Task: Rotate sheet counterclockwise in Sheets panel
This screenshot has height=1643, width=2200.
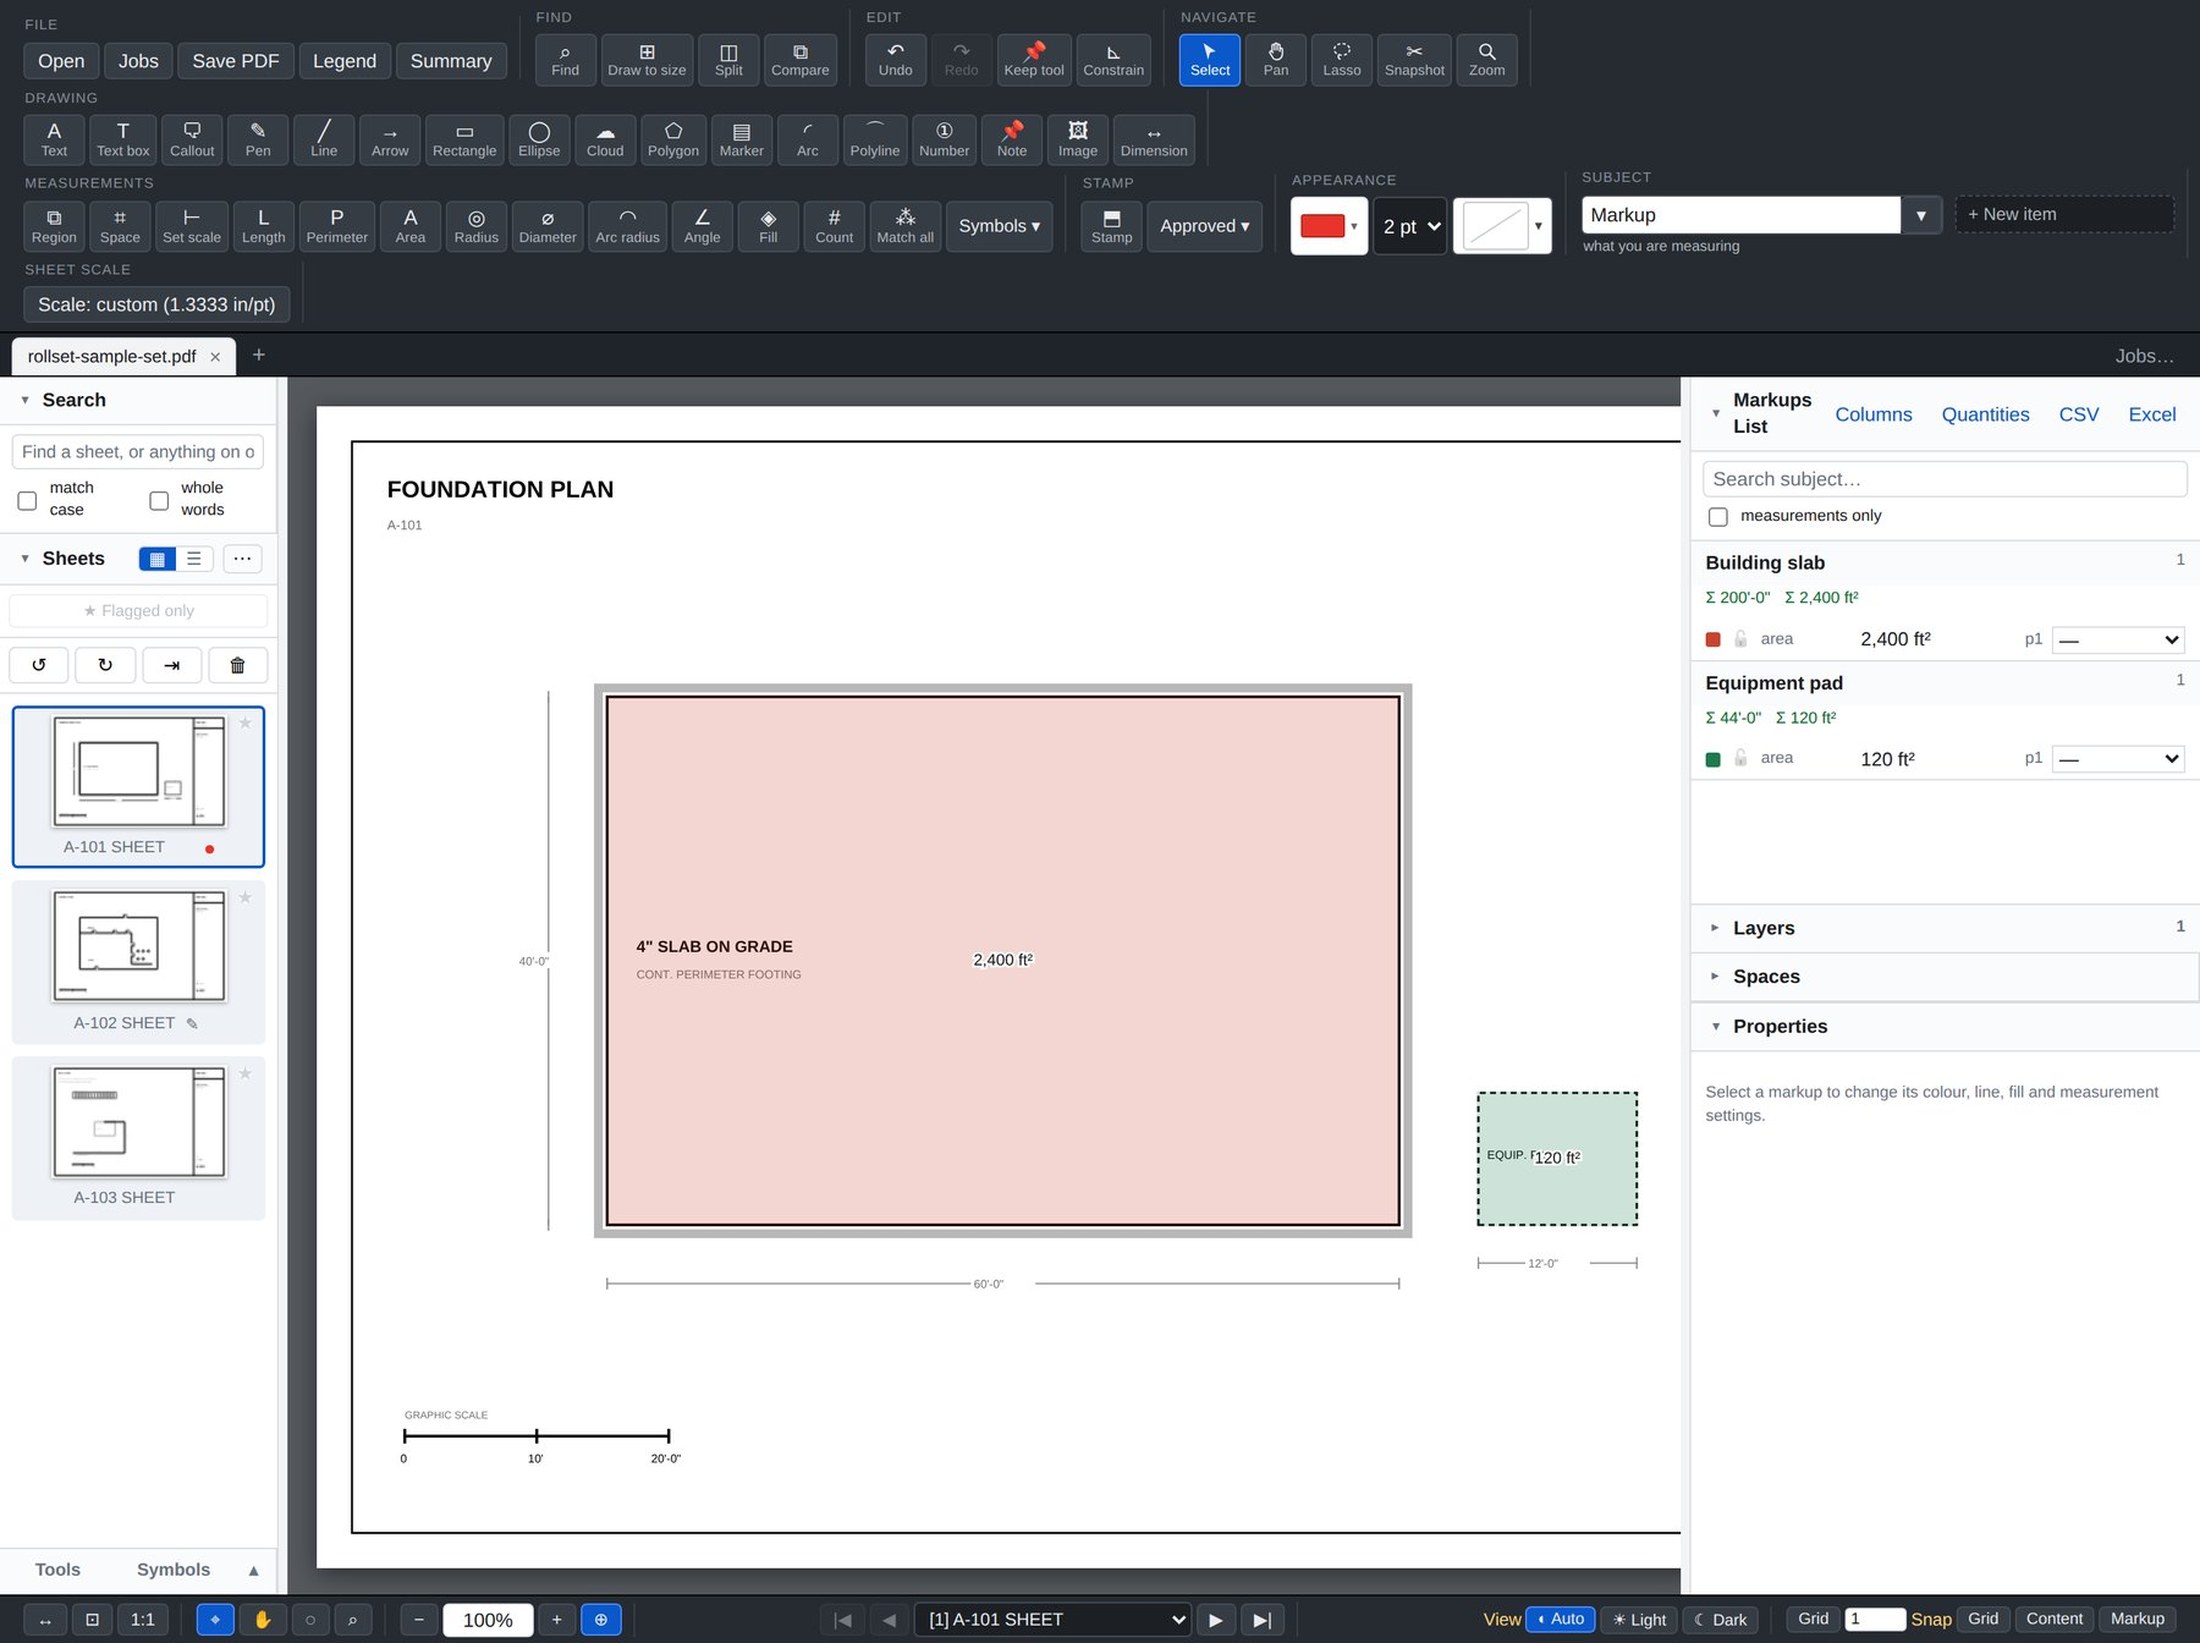Action: 39,665
